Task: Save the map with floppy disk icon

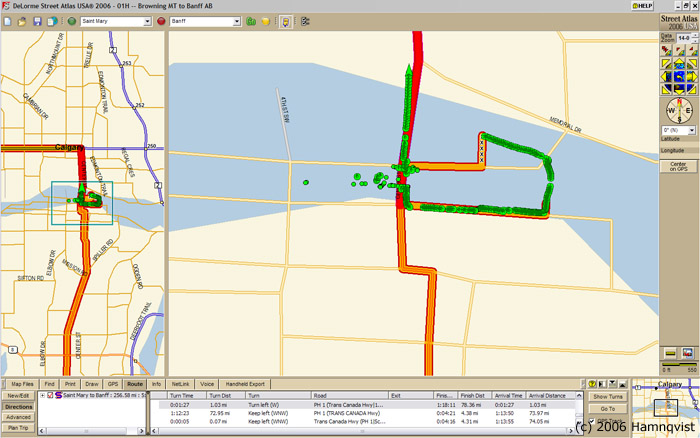Action: coord(37,21)
